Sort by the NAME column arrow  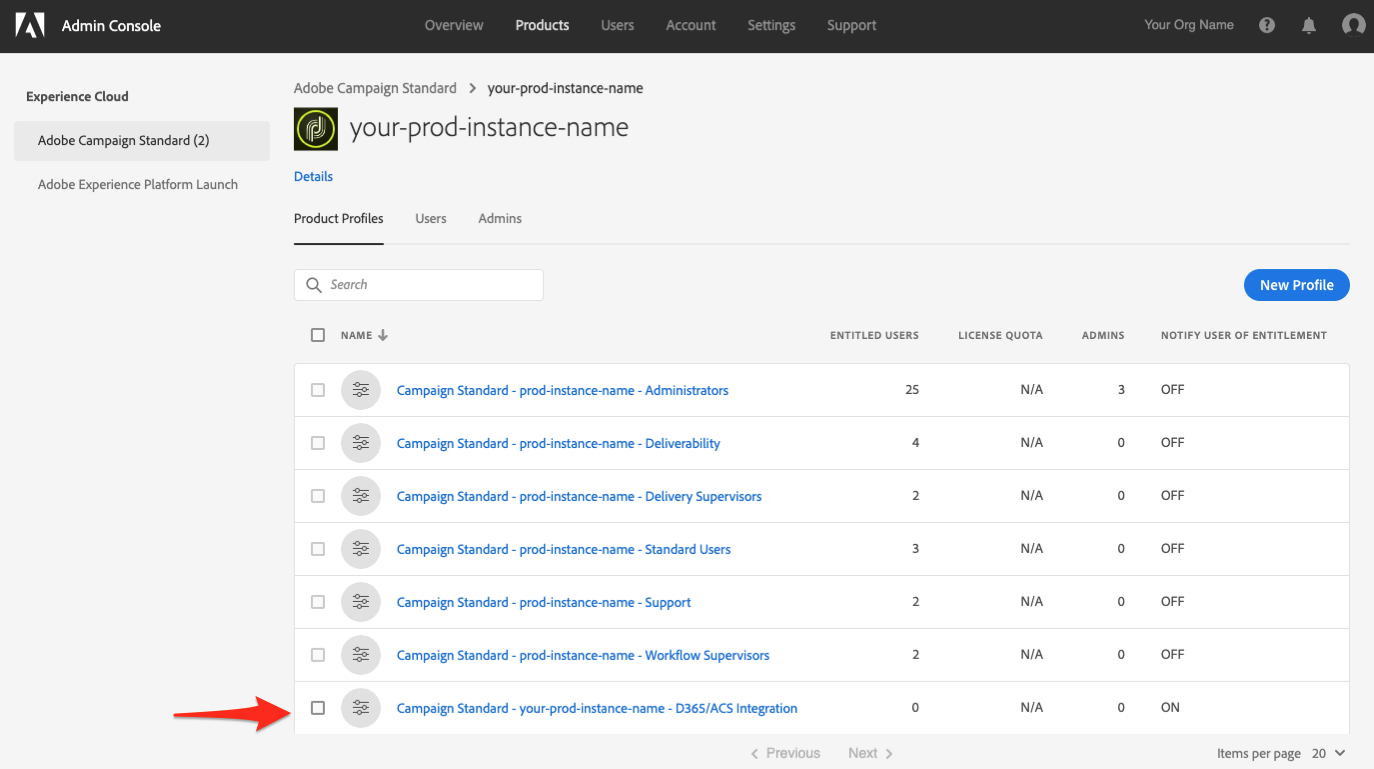pyautogui.click(x=383, y=335)
